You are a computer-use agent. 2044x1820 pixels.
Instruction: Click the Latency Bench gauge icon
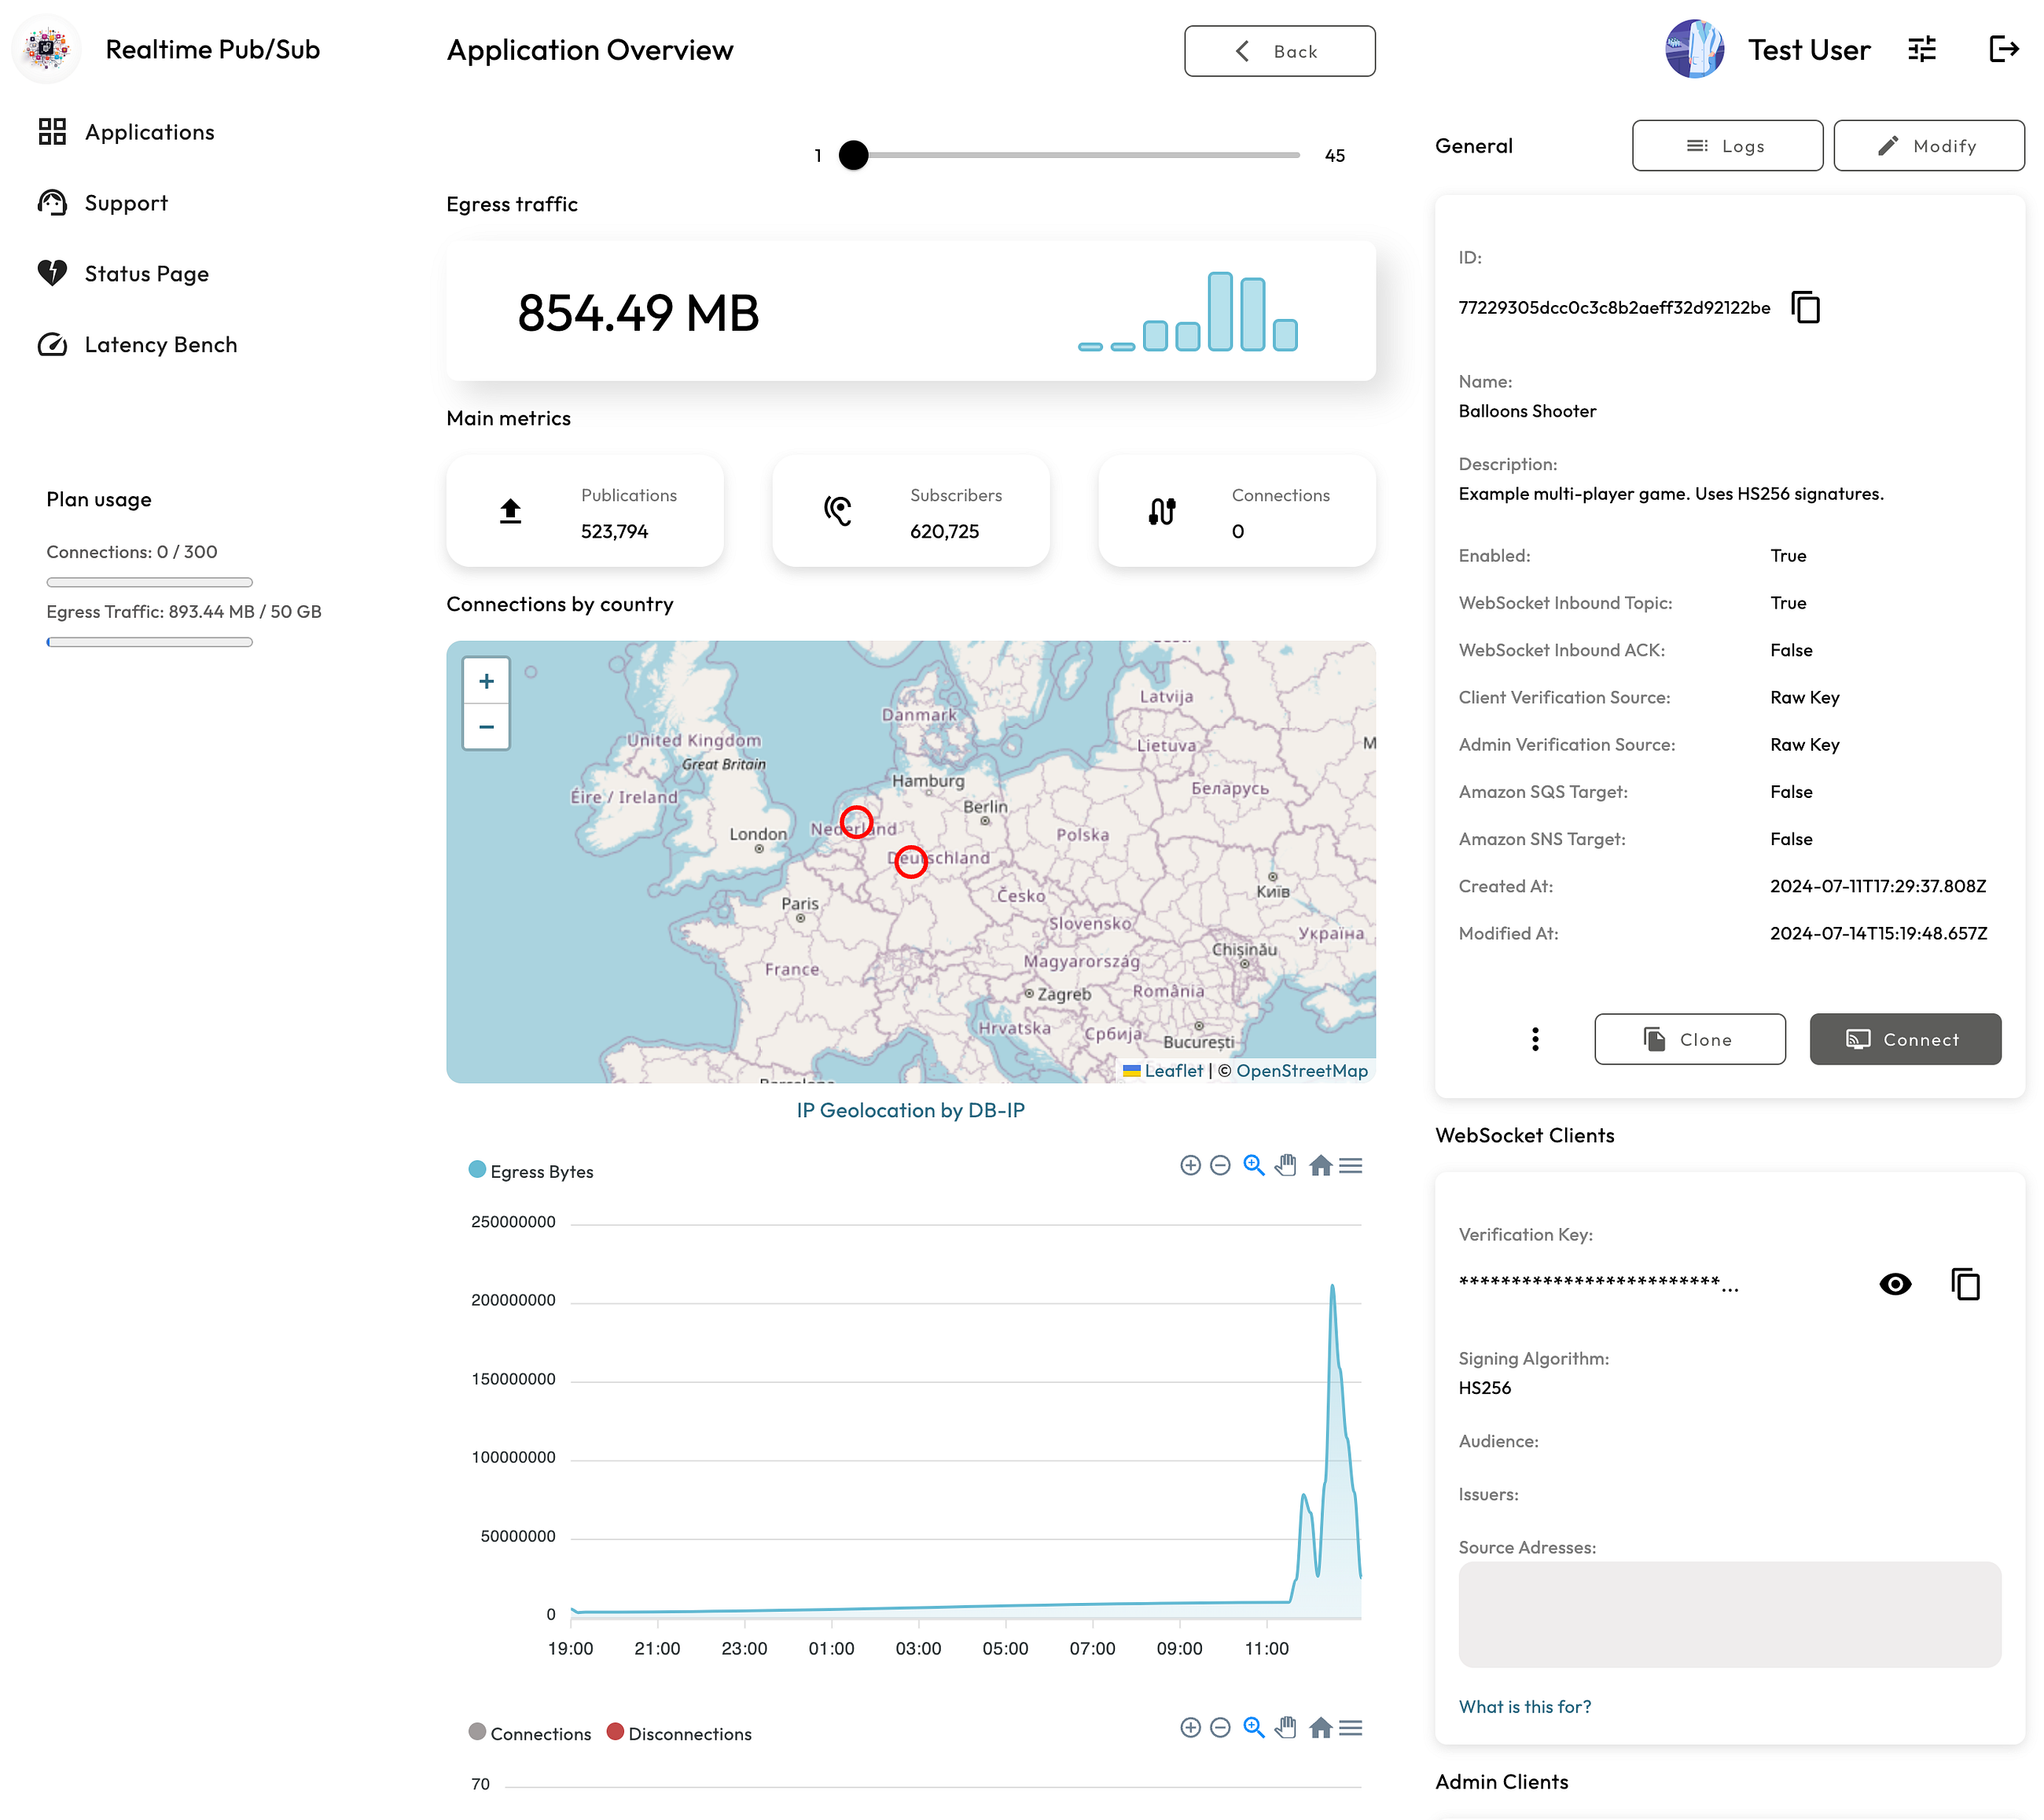coord(52,345)
